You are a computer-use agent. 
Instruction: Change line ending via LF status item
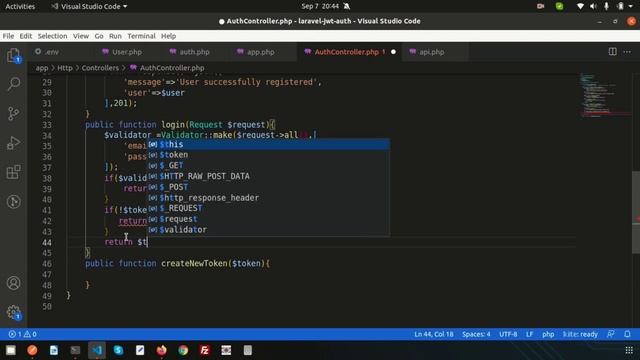[529, 334]
